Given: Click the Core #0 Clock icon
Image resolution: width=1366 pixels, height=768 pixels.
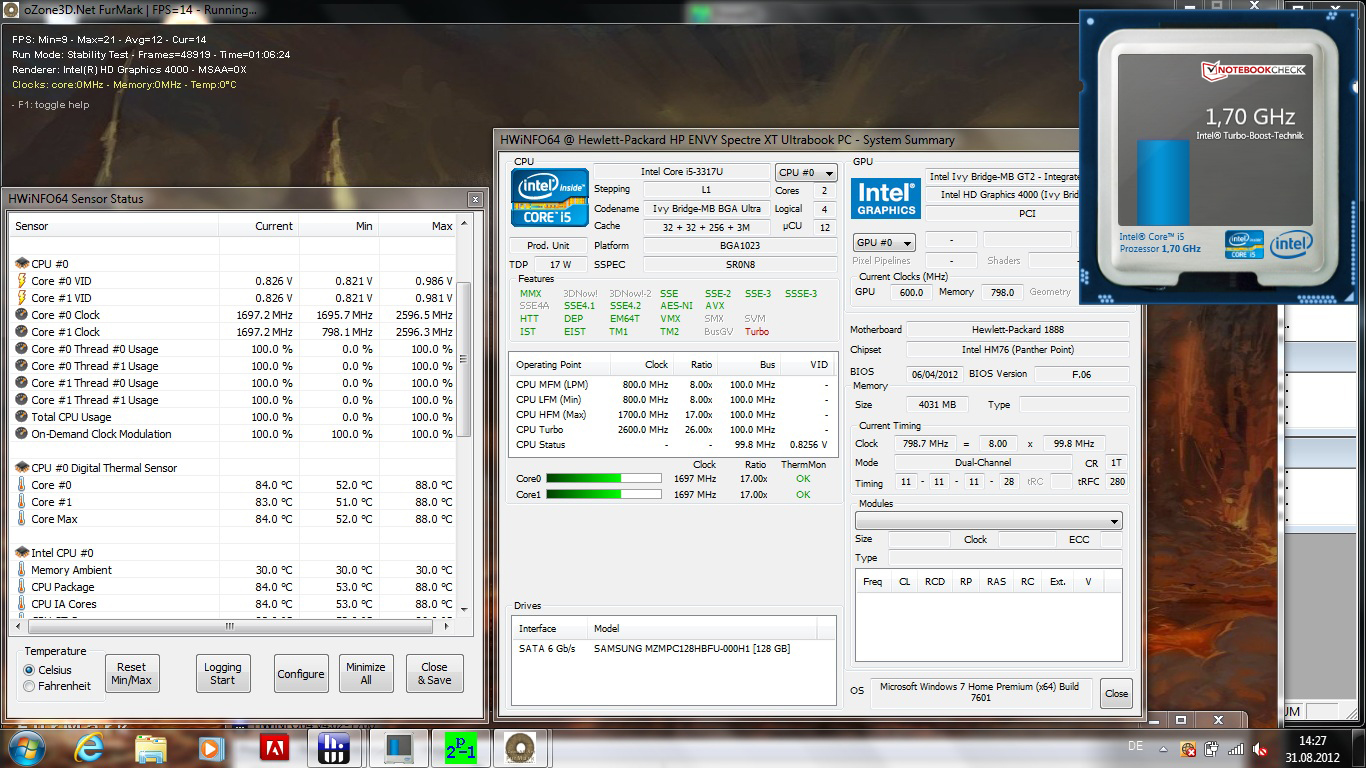Looking at the screenshot, I should pyautogui.click(x=22, y=315).
